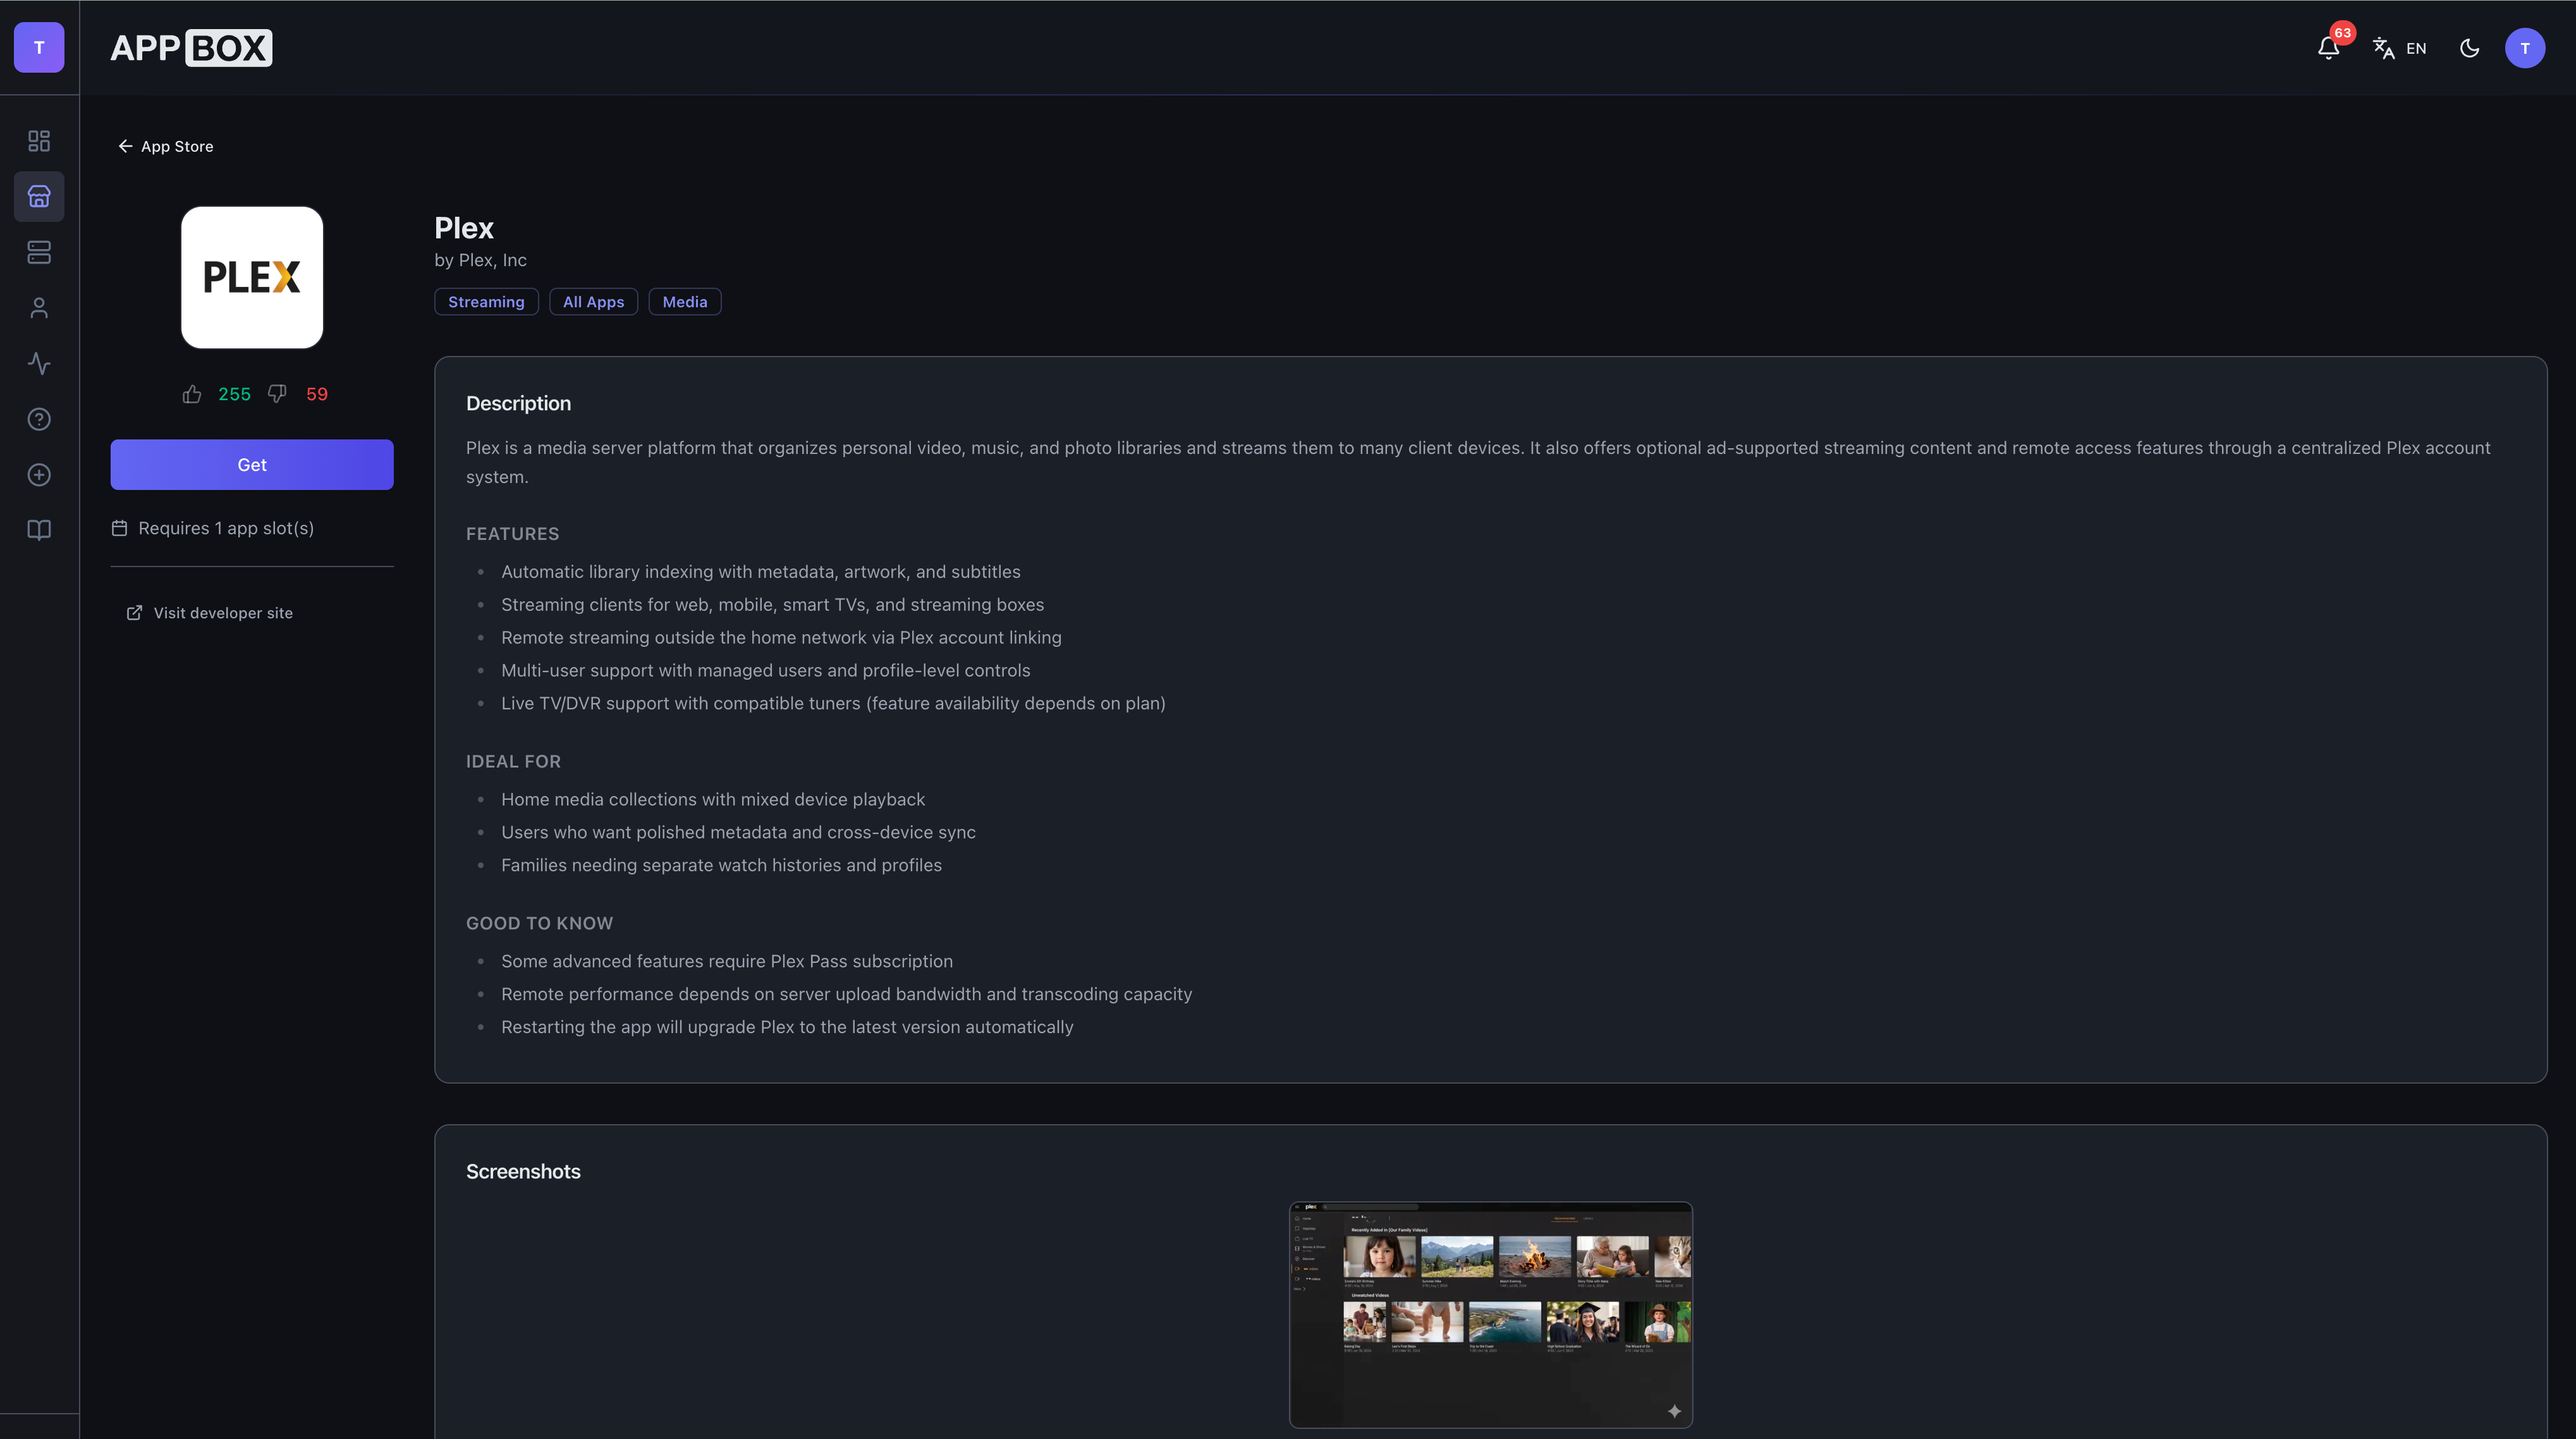The image size is (2576, 1439).
Task: Click 'Some advanced features require Plex Pass' line
Action: click(727, 962)
